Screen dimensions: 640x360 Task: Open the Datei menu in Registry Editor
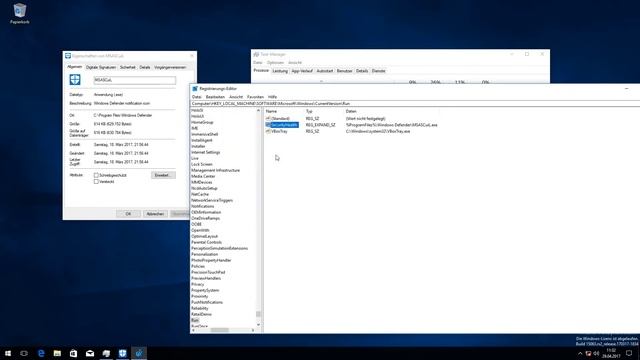pyautogui.click(x=197, y=97)
